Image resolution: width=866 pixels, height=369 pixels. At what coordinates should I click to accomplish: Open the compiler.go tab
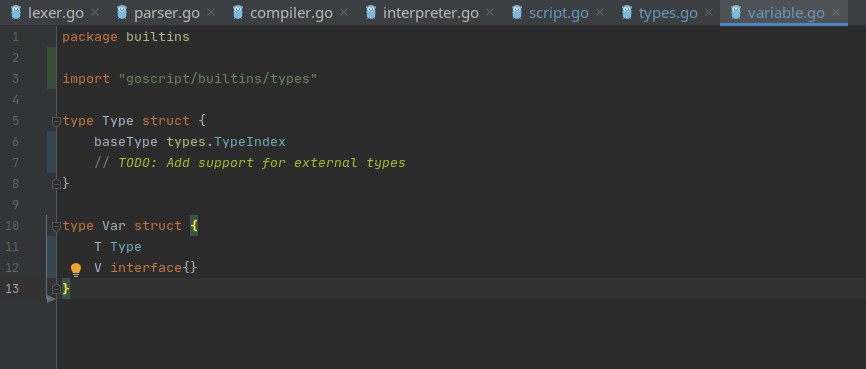point(291,13)
